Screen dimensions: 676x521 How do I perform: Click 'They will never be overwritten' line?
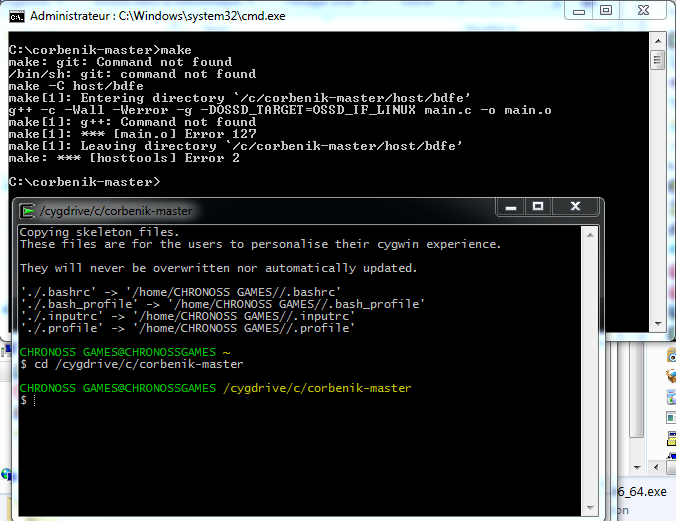218,268
